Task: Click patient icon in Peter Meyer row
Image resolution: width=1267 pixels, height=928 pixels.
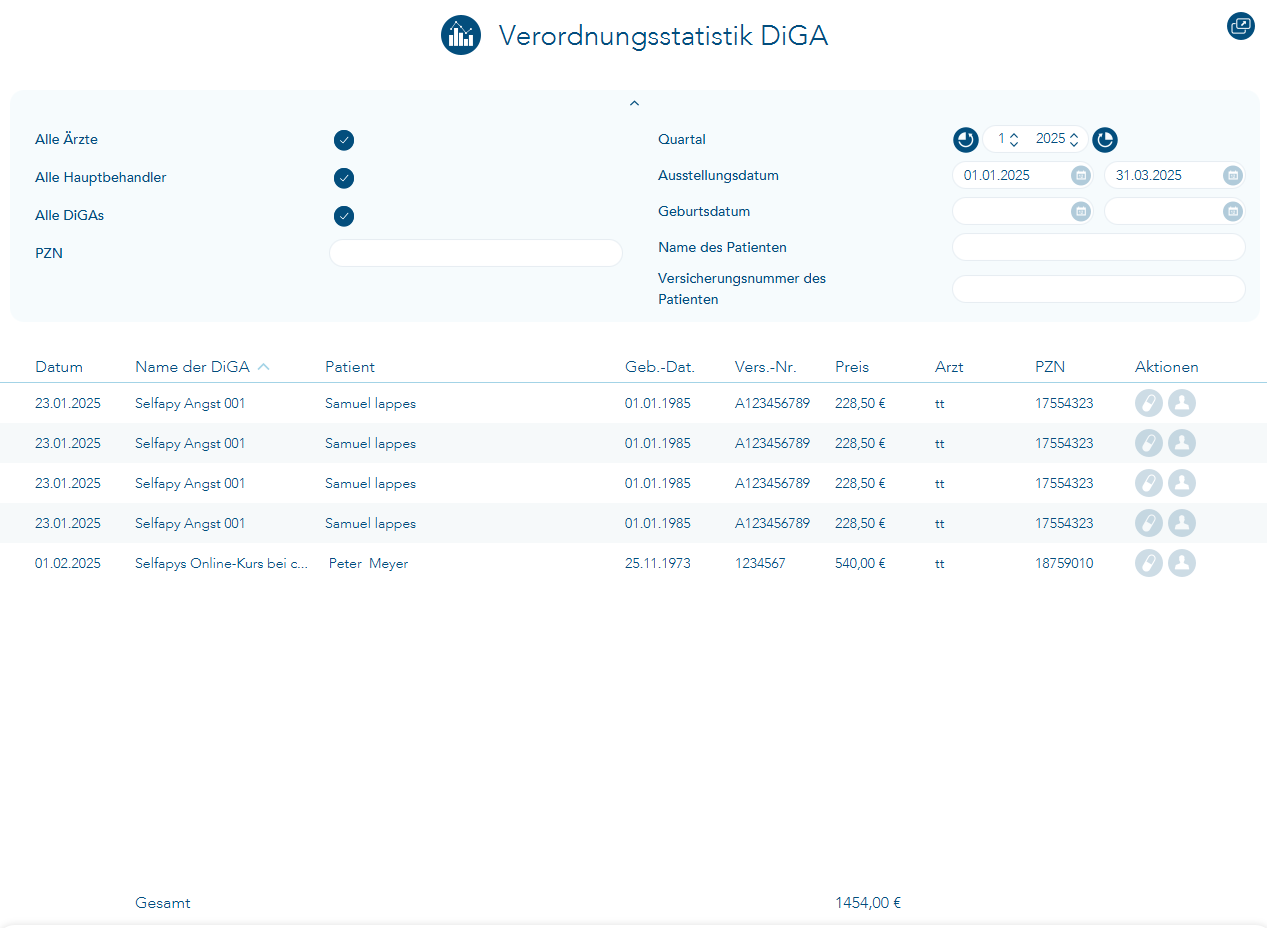Action: tap(1182, 563)
